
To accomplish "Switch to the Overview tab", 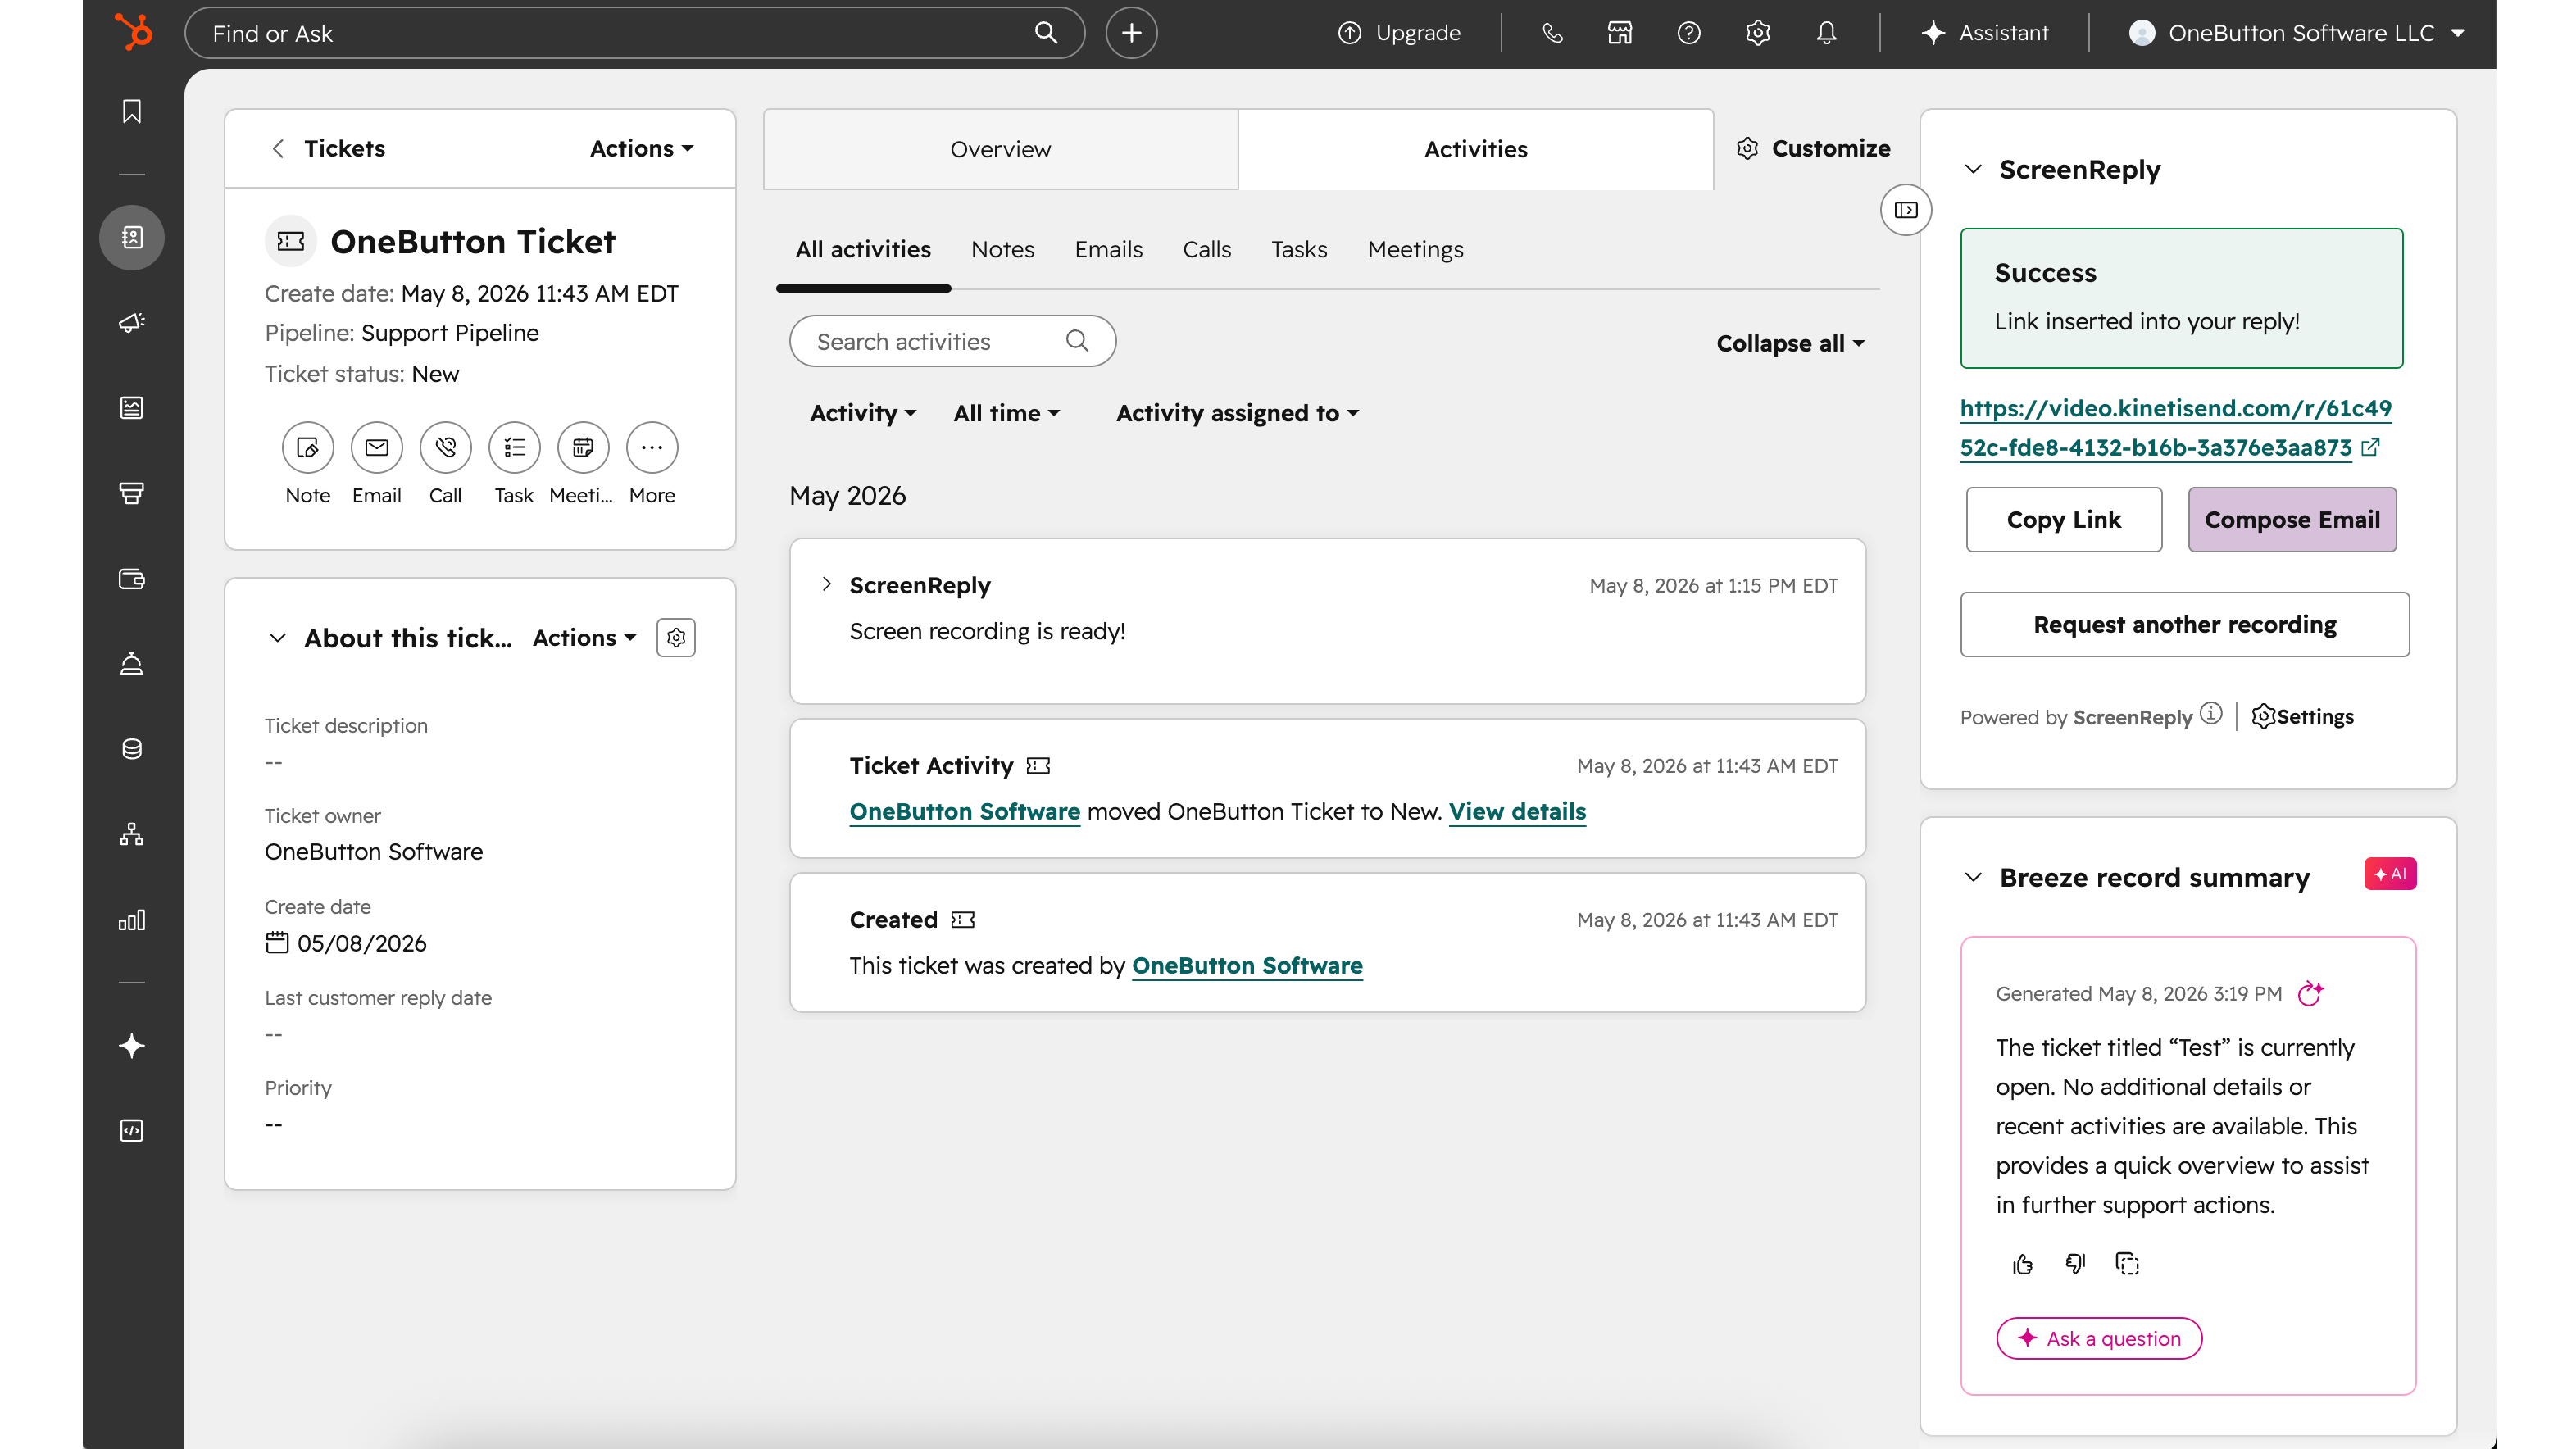I will 1000,149.
